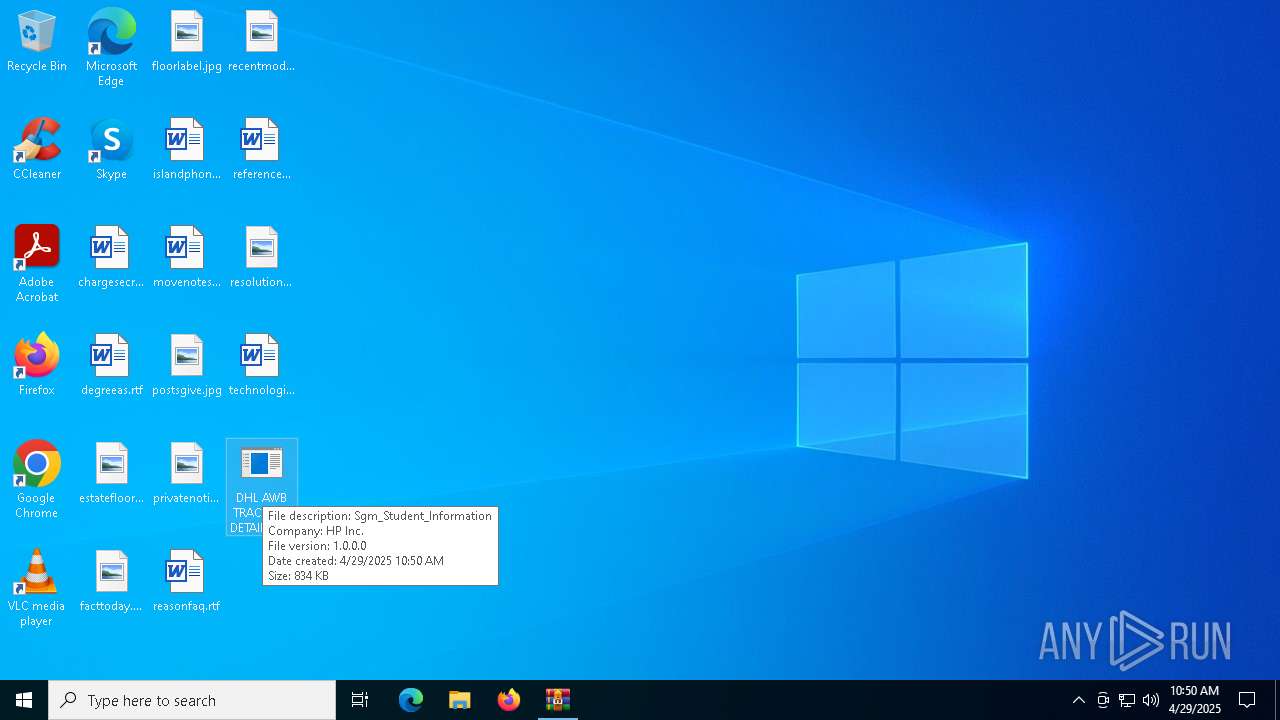Select the VLC media player shortcut
This screenshot has width=1280, height=720.
[x=37, y=588]
